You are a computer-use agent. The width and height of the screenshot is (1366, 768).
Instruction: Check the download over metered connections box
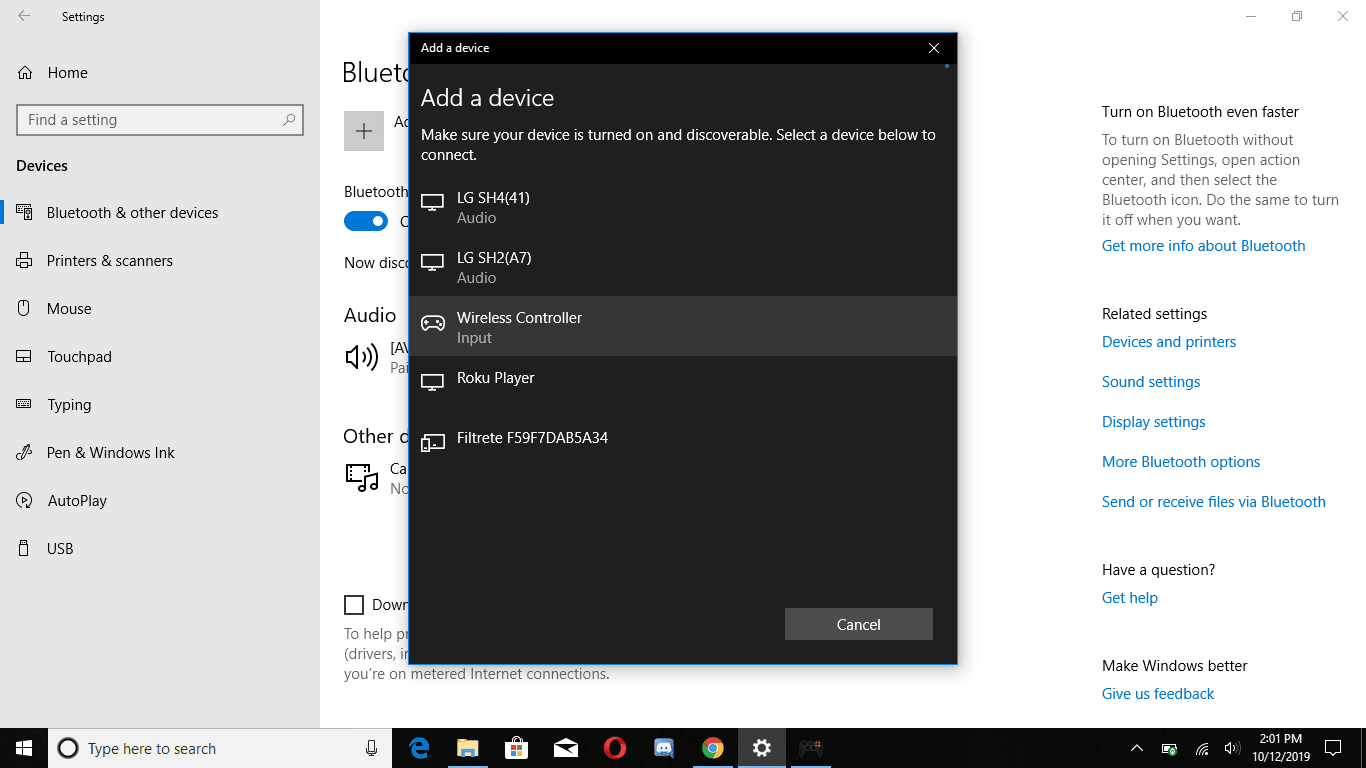click(354, 604)
